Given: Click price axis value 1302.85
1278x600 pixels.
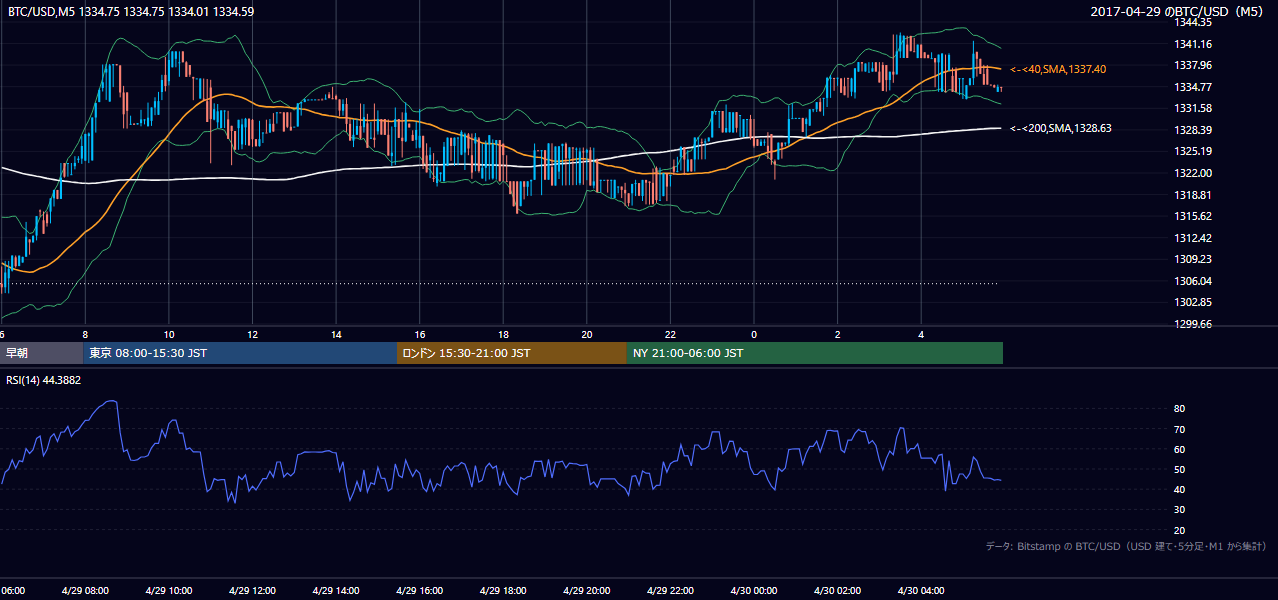Looking at the screenshot, I should pyautogui.click(x=1194, y=302).
